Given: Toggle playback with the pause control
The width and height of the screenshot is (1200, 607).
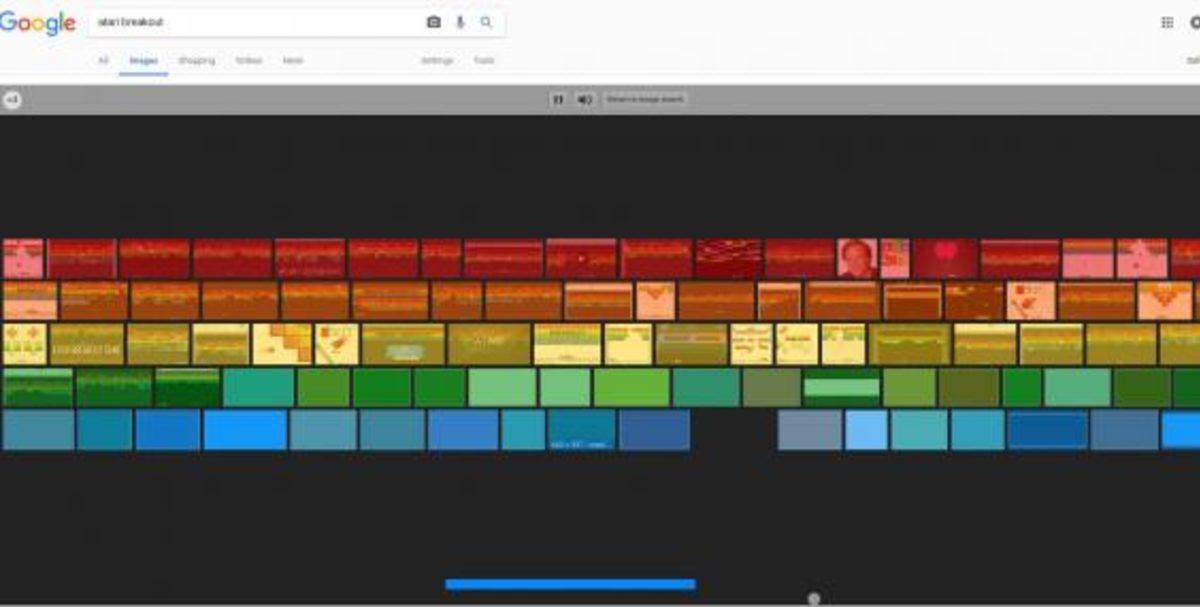Looking at the screenshot, I should coord(556,99).
